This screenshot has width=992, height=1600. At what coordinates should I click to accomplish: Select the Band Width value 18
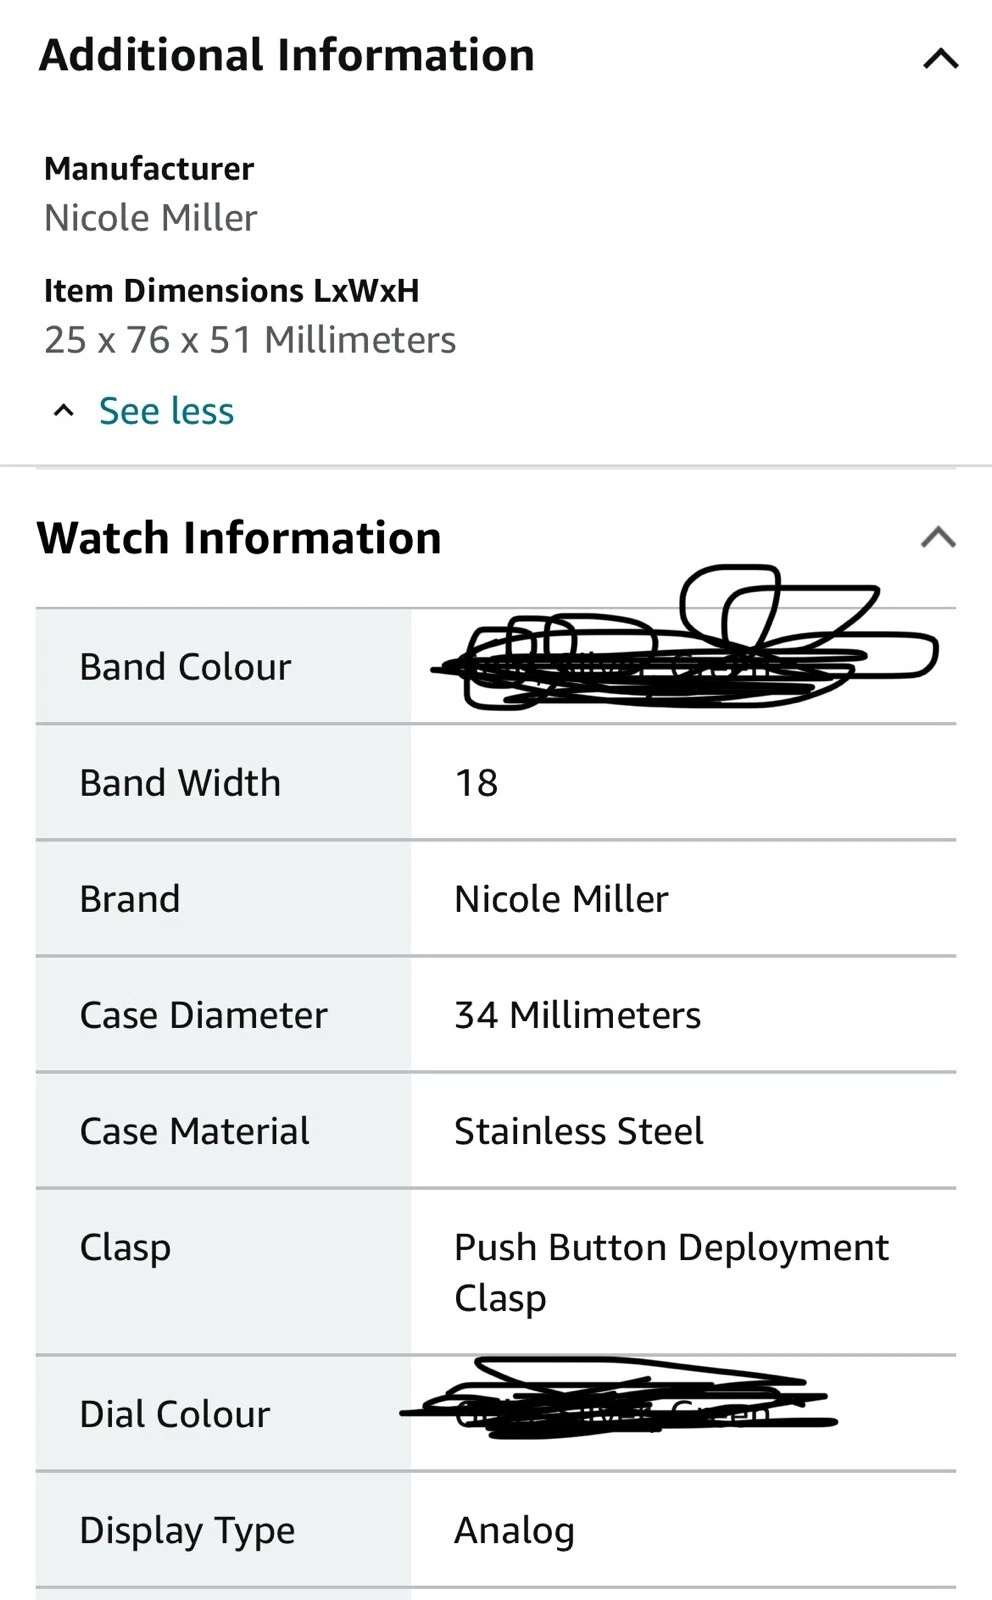click(x=476, y=783)
